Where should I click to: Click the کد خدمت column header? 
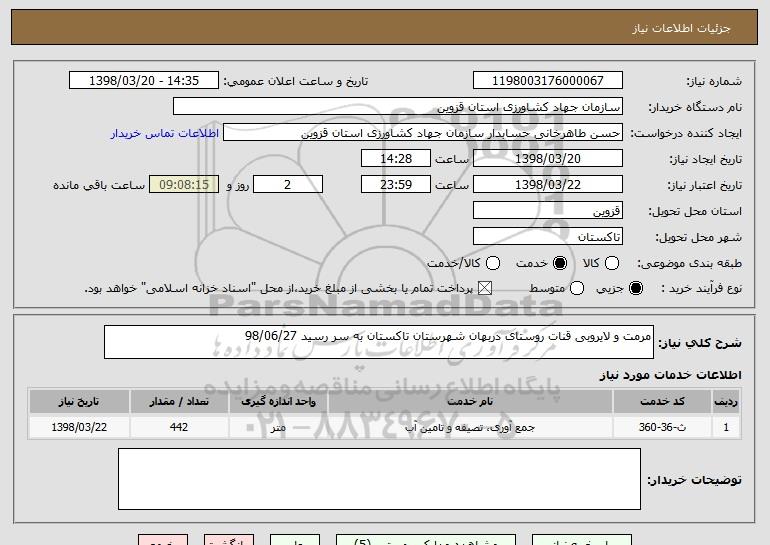[x=662, y=402]
